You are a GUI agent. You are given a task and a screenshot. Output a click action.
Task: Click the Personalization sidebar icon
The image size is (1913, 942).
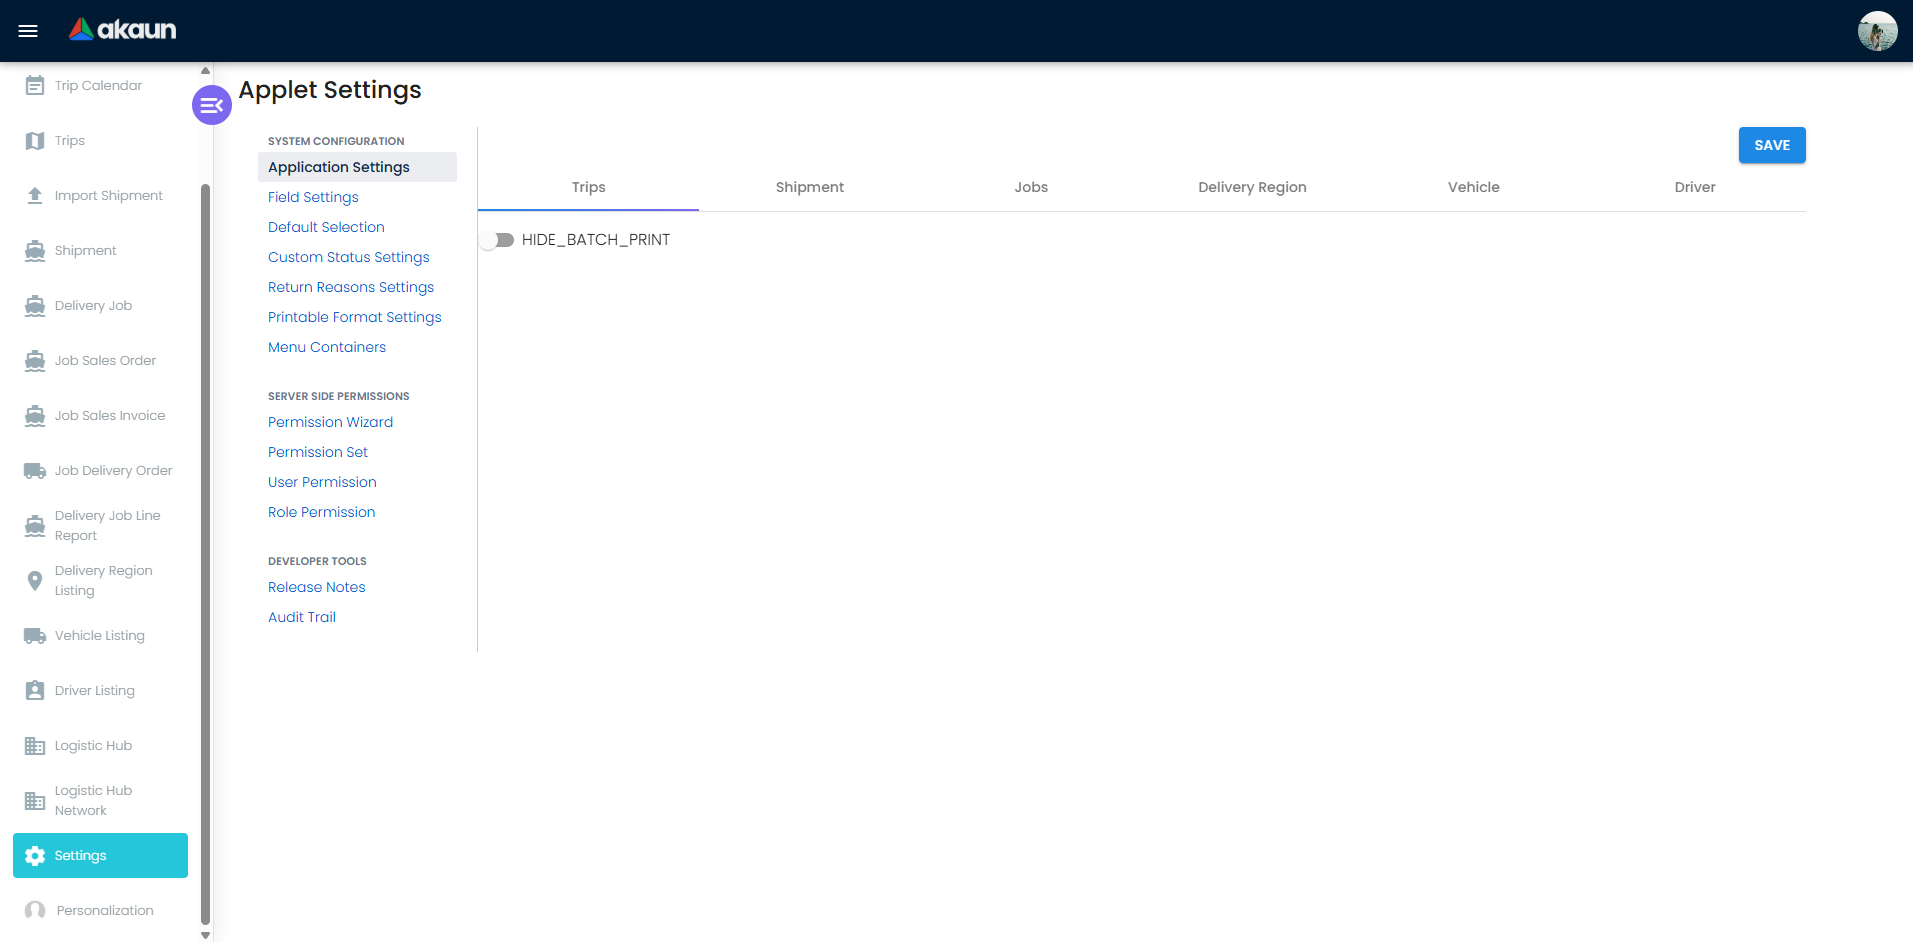point(35,910)
